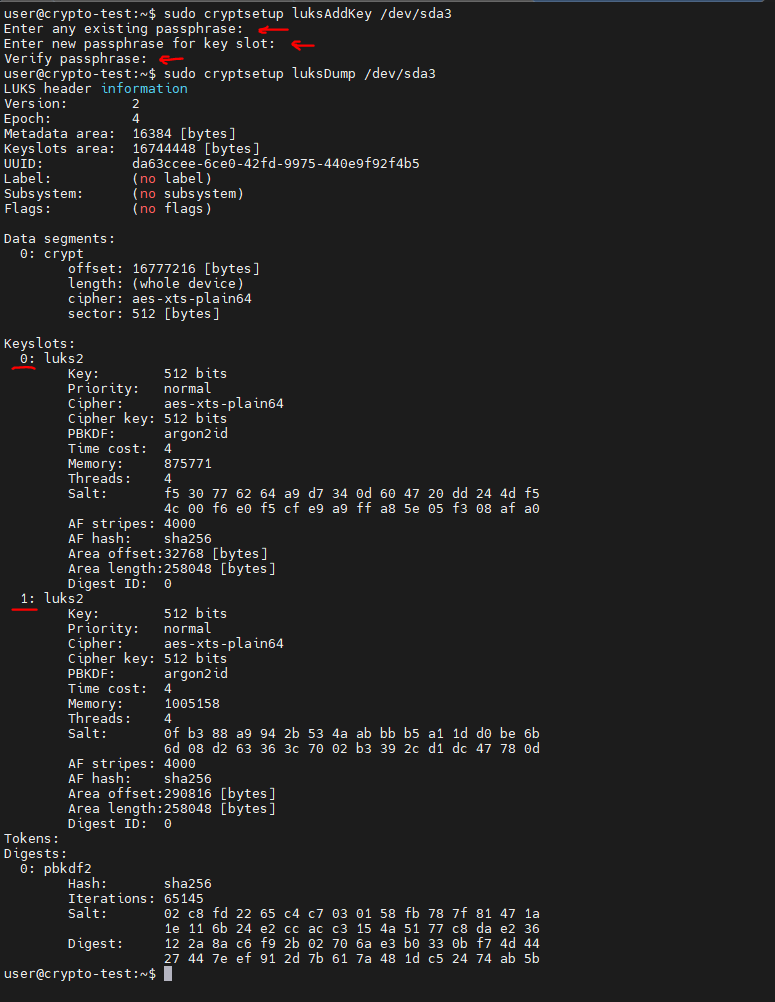Image resolution: width=775 pixels, height=1002 pixels.
Task: Click the terminal cursor at the last prompt
Action: coord(169,973)
